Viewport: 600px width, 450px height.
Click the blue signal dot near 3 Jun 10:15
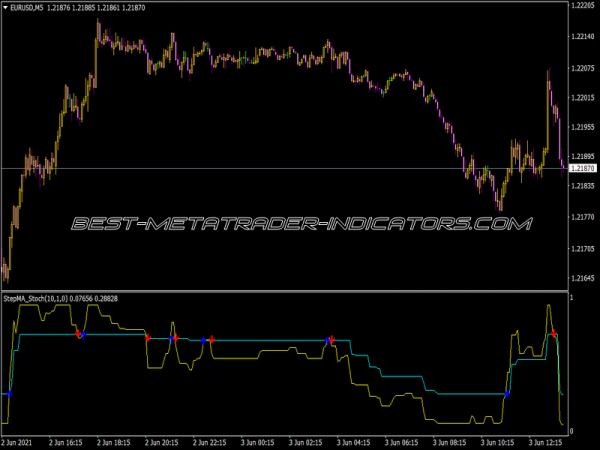(x=507, y=394)
